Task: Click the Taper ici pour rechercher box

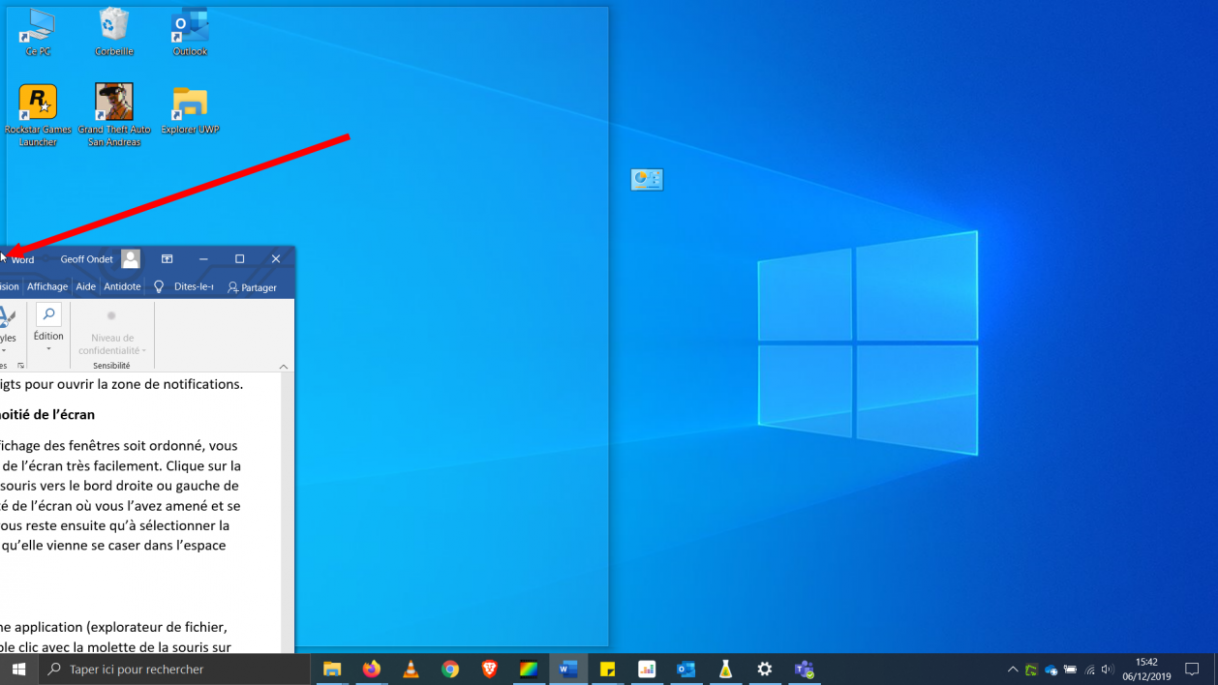Action: 175,669
